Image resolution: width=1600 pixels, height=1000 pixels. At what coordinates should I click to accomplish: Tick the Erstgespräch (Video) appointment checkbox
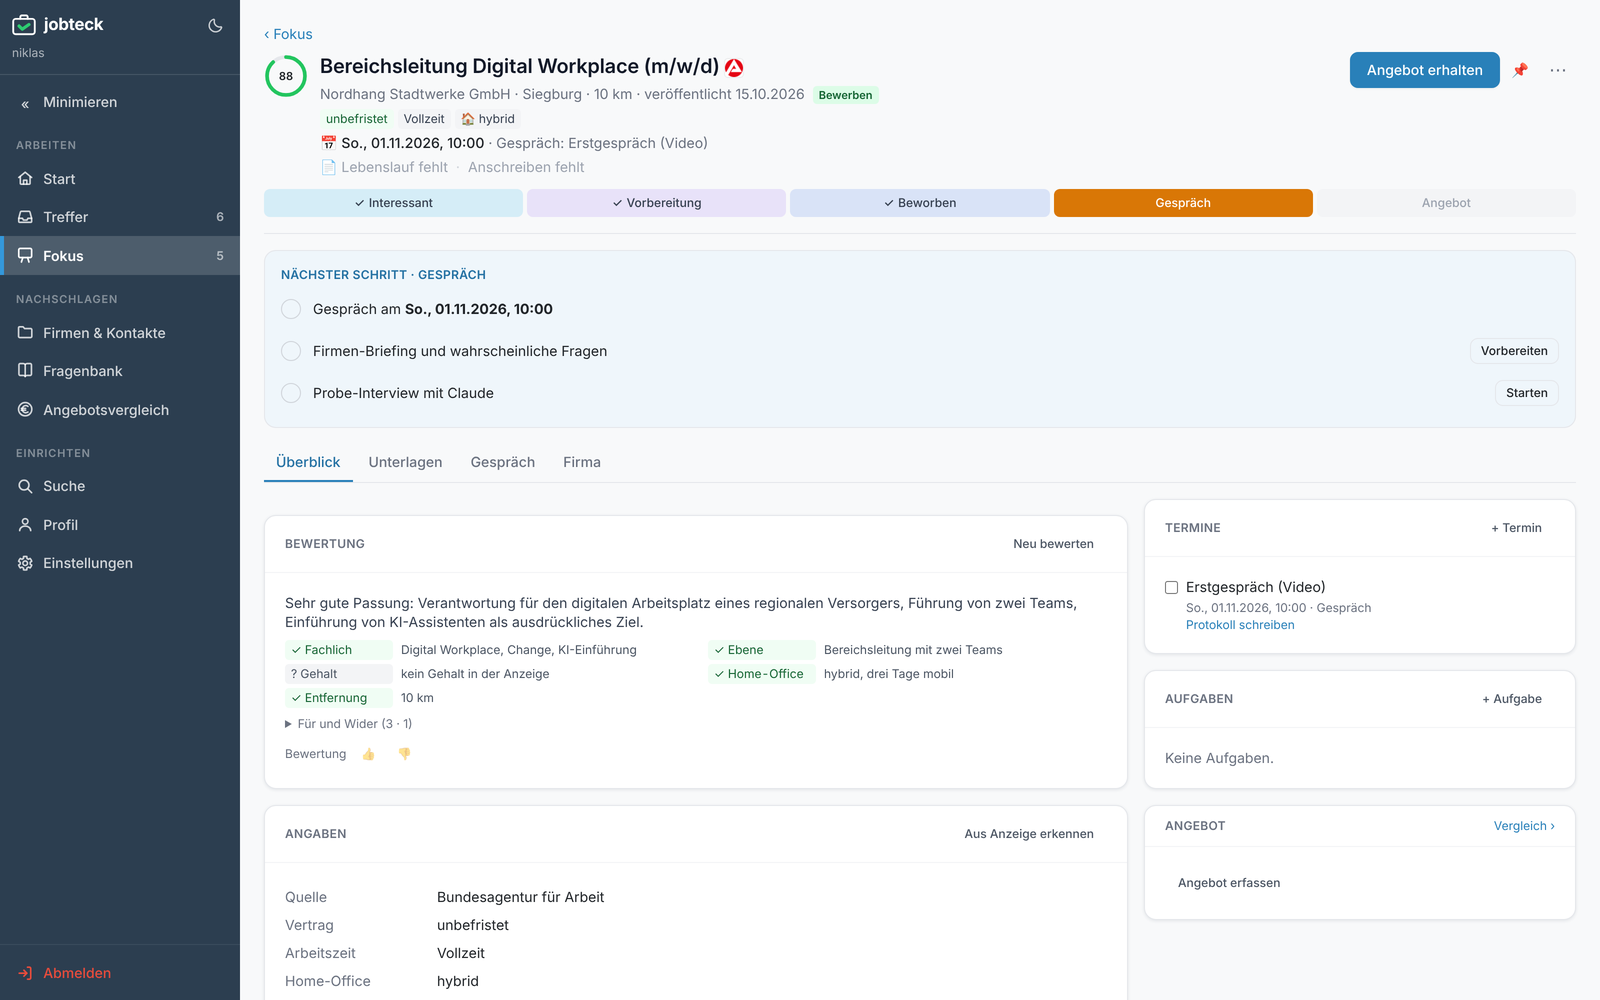pos(1171,588)
